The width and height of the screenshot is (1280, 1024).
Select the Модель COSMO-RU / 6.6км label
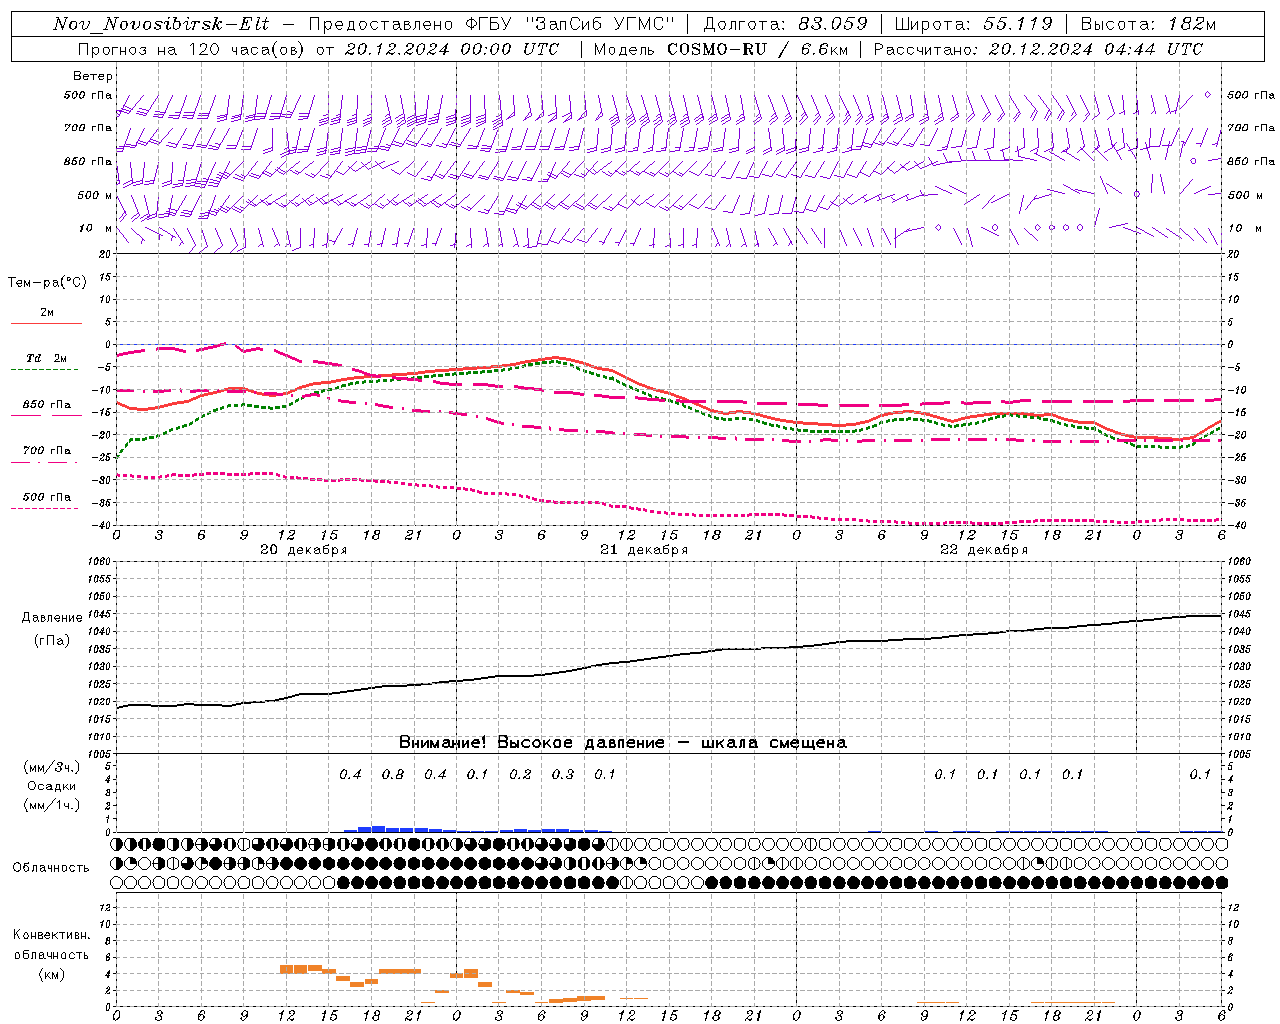pyautogui.click(x=720, y=49)
